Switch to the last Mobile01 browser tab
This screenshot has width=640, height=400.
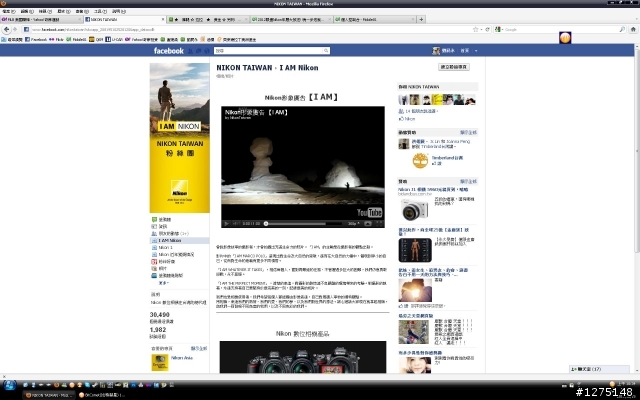(x=375, y=19)
